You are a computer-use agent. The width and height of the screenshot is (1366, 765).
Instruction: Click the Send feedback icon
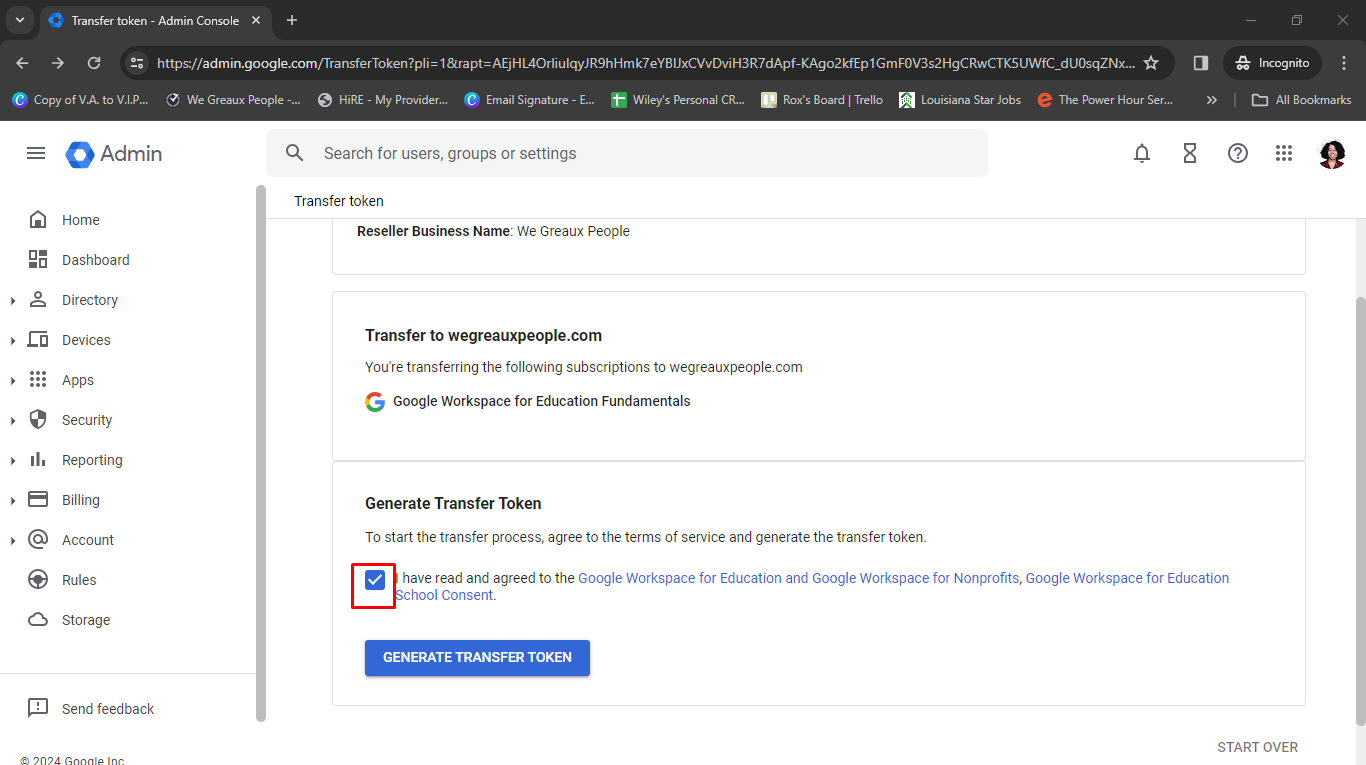pos(38,708)
